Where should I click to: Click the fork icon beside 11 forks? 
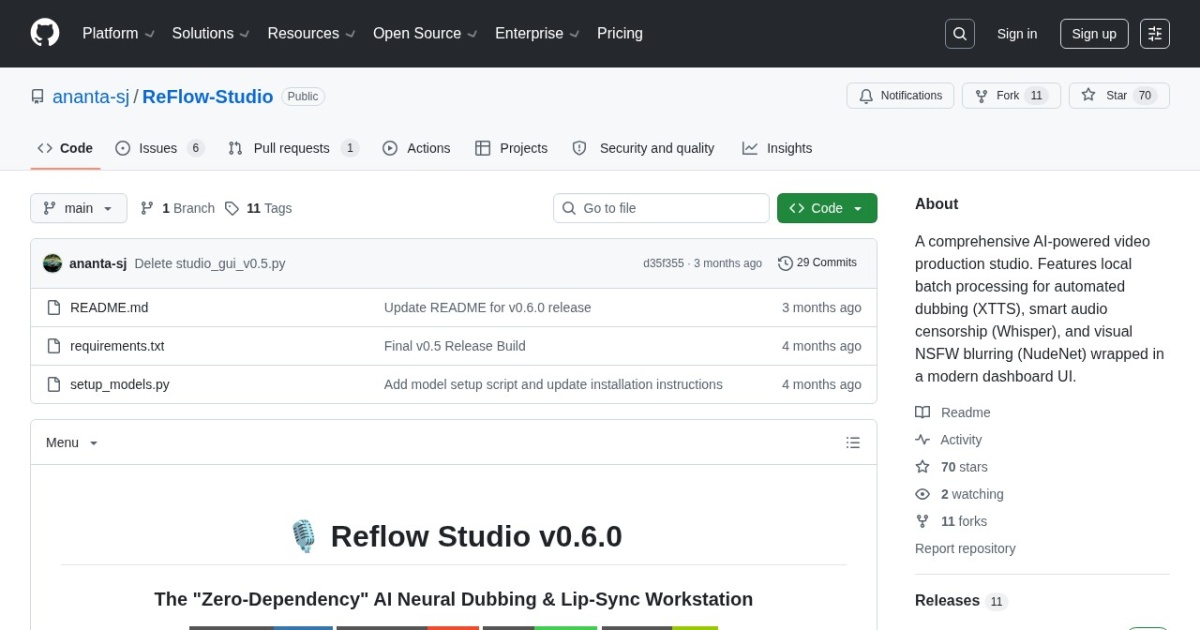click(x=922, y=521)
